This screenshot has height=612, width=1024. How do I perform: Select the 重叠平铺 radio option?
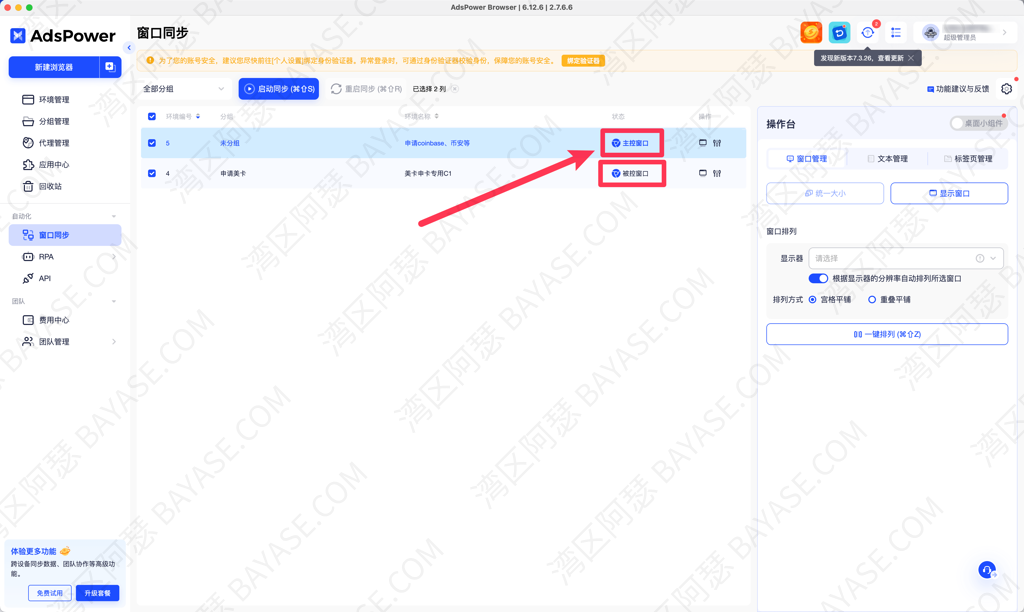(872, 299)
